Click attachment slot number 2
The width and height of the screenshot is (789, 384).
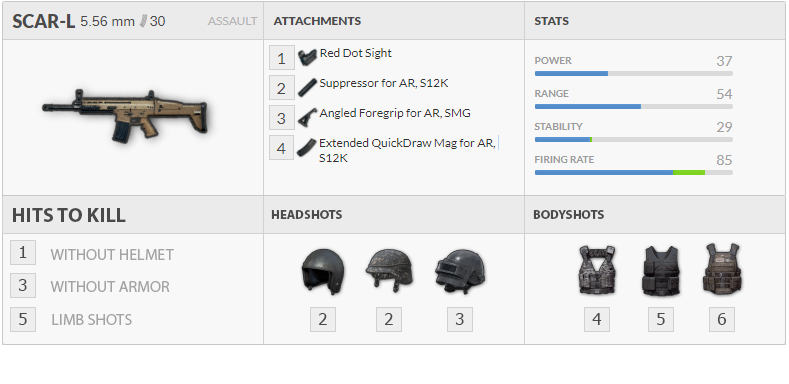(x=281, y=88)
